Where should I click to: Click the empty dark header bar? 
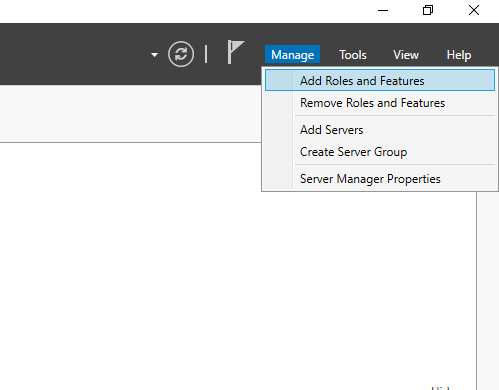pos(73,54)
